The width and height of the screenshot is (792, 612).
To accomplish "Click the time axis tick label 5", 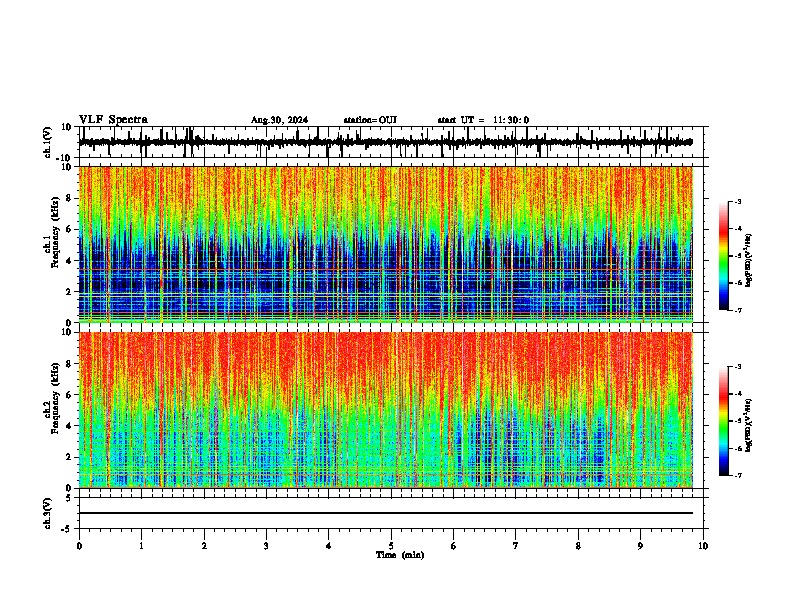I will click(x=391, y=546).
